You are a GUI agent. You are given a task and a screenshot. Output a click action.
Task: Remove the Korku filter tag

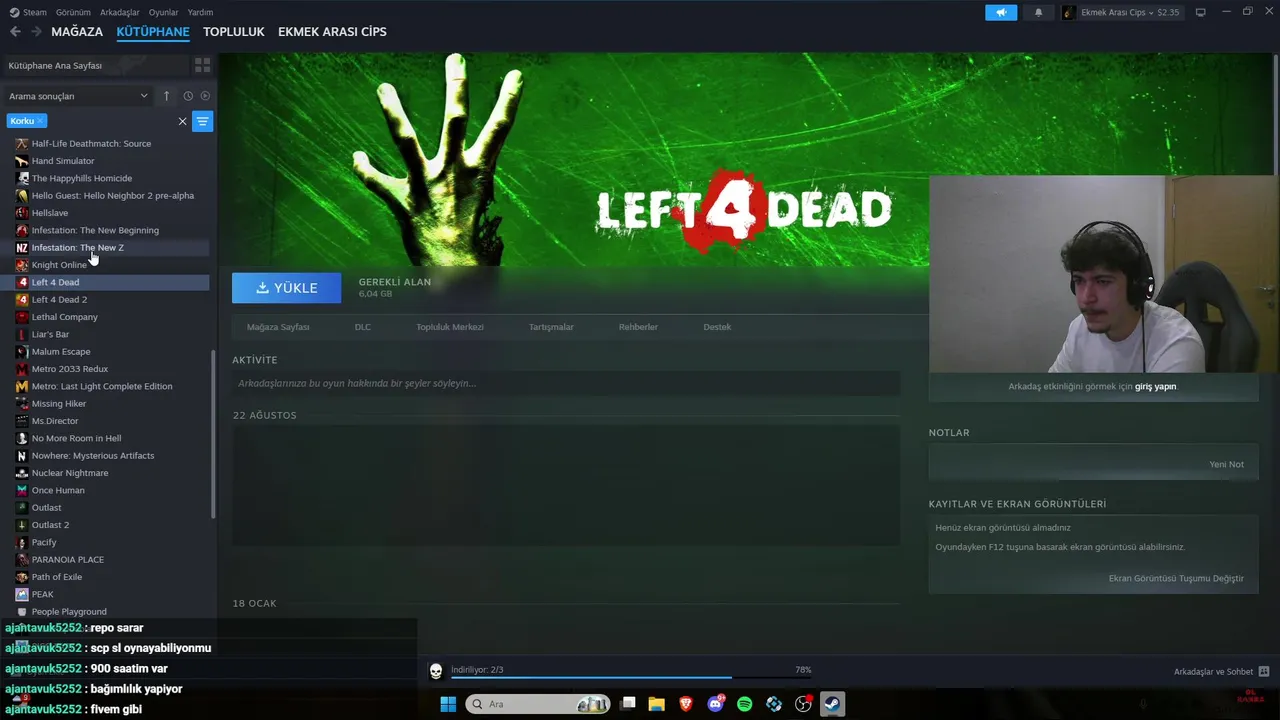40,121
